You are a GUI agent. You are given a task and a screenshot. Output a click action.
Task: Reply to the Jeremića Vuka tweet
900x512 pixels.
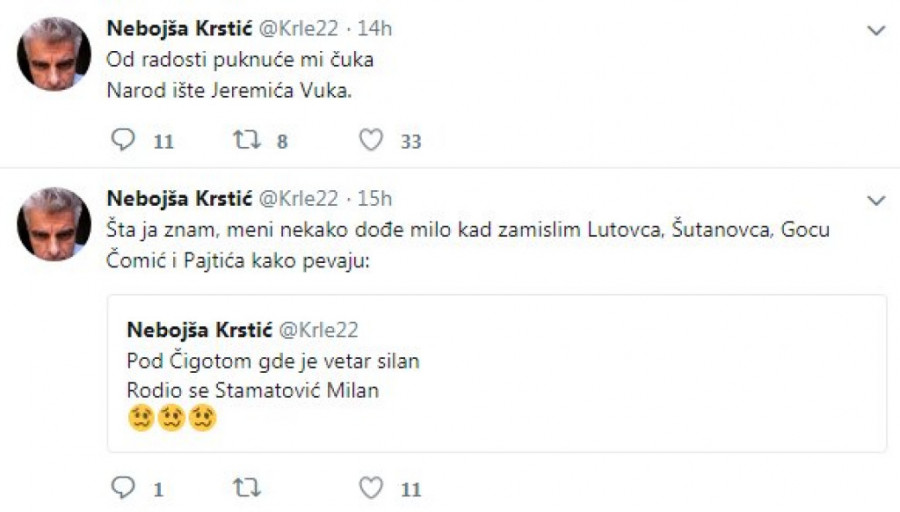click(x=123, y=141)
